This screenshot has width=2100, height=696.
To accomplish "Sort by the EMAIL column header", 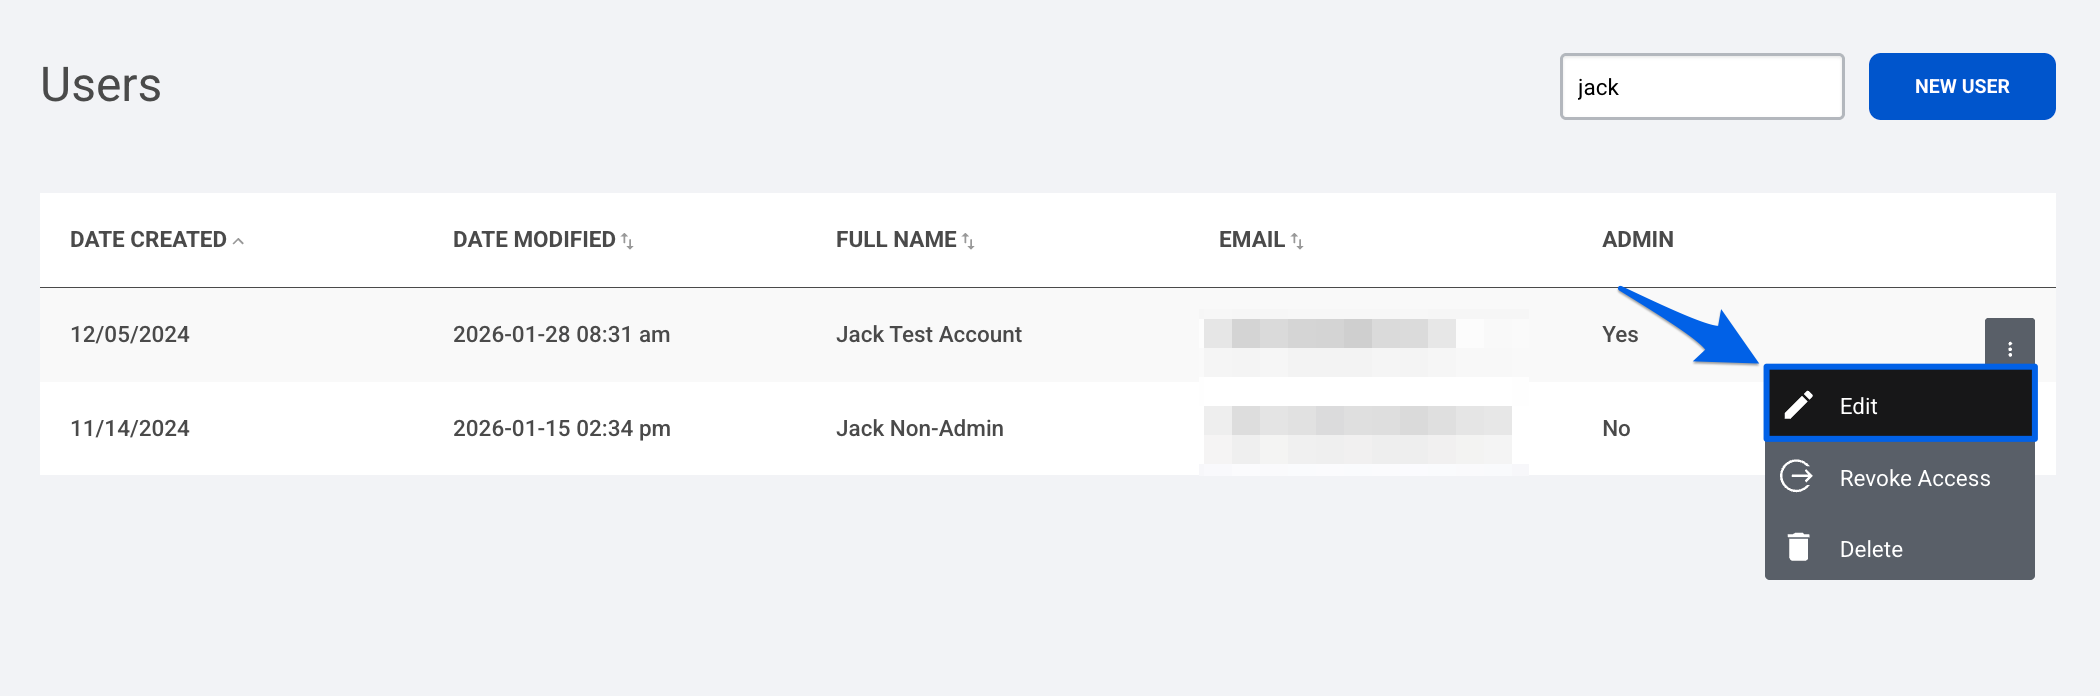I will pyautogui.click(x=1252, y=240).
